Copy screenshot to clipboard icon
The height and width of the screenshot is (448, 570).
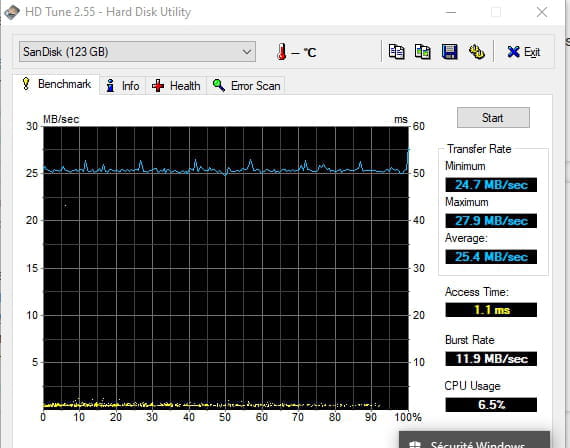click(x=423, y=52)
